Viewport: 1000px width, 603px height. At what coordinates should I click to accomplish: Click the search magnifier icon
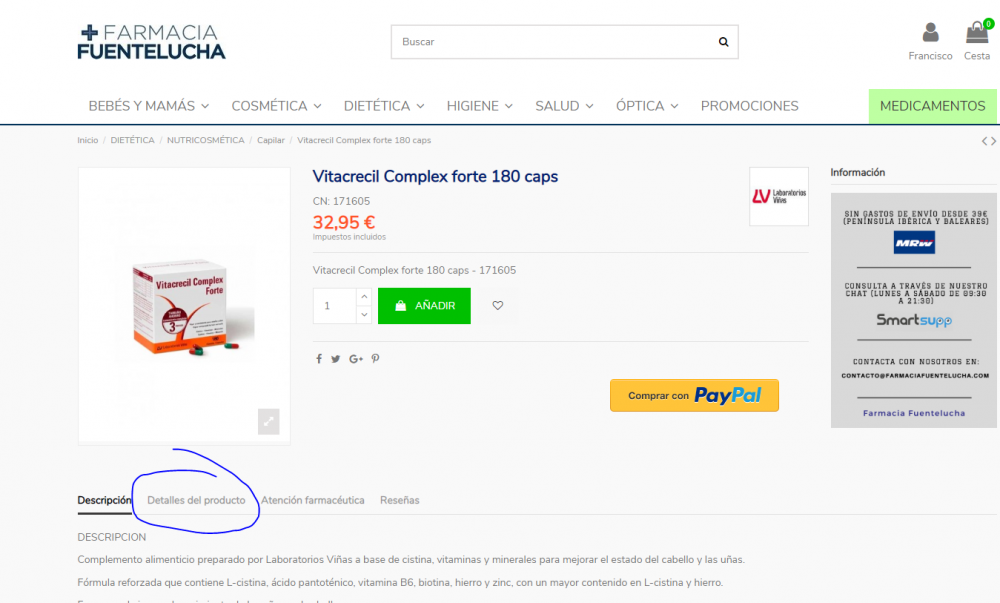point(723,42)
